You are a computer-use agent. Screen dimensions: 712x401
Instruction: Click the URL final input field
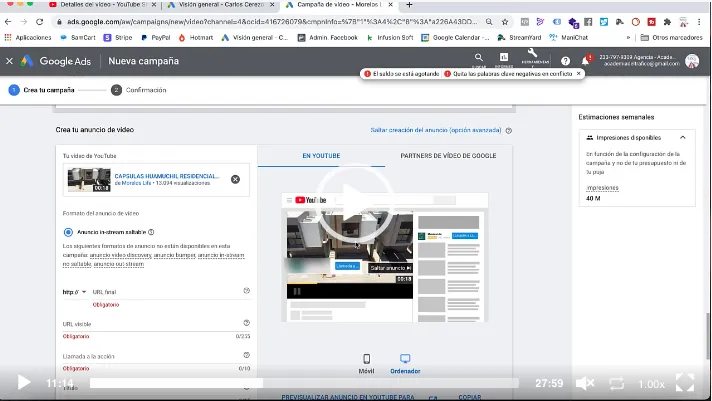166,292
